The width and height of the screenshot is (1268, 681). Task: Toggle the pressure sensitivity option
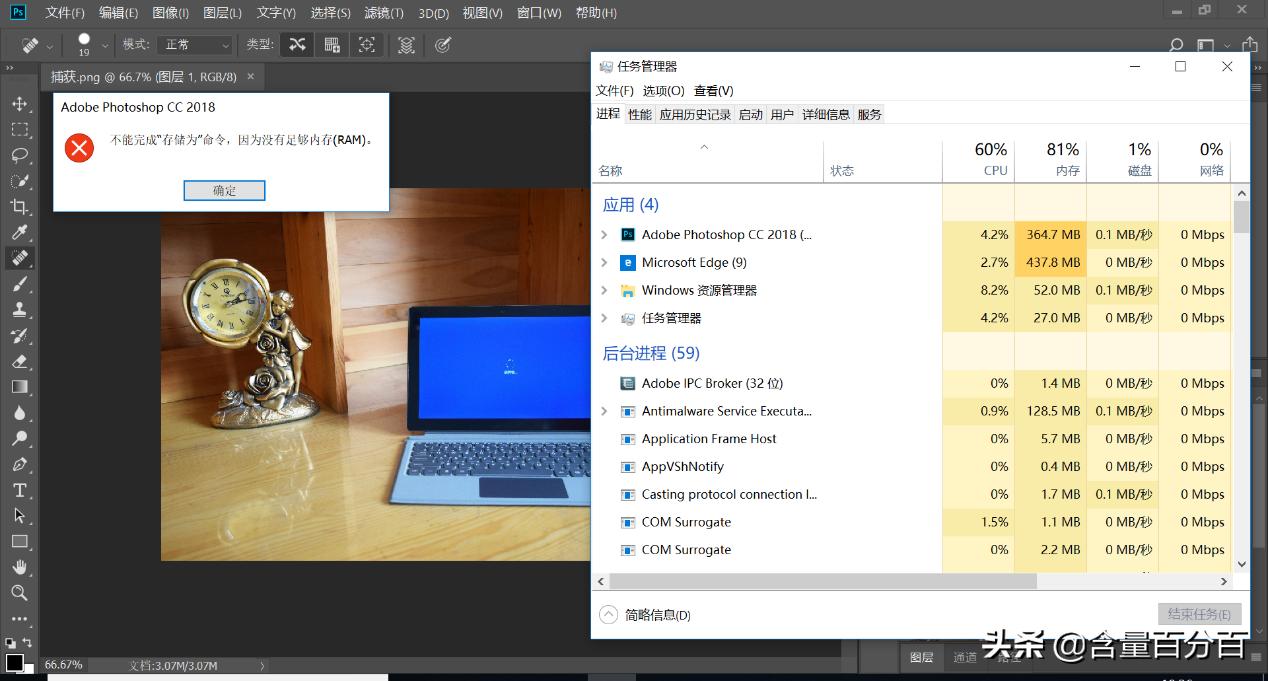point(444,44)
